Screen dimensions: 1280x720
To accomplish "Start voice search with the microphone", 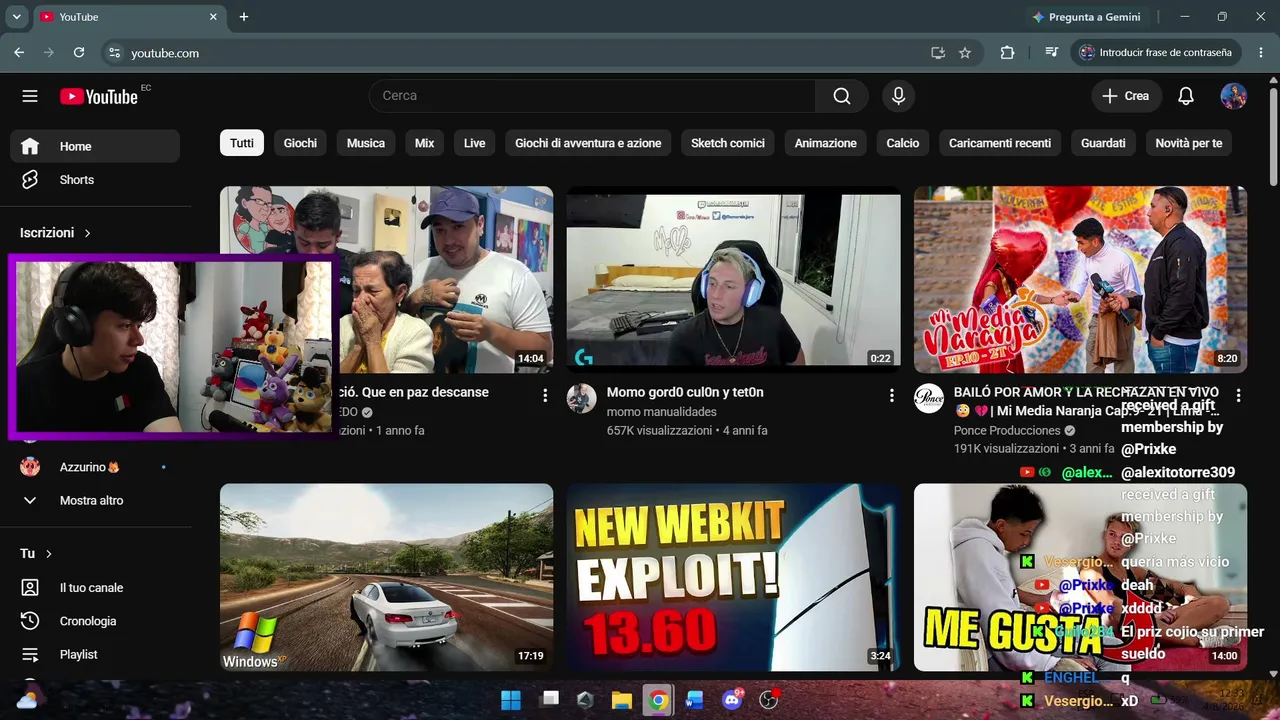I will (x=898, y=96).
